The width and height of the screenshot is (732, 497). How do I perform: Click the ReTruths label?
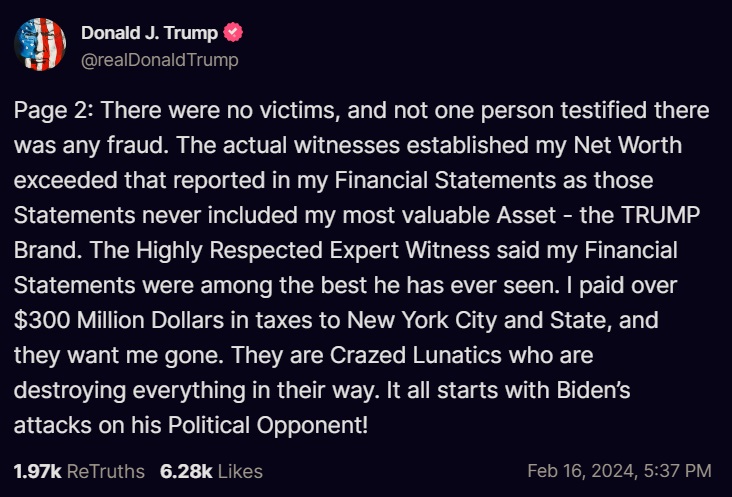tap(106, 471)
